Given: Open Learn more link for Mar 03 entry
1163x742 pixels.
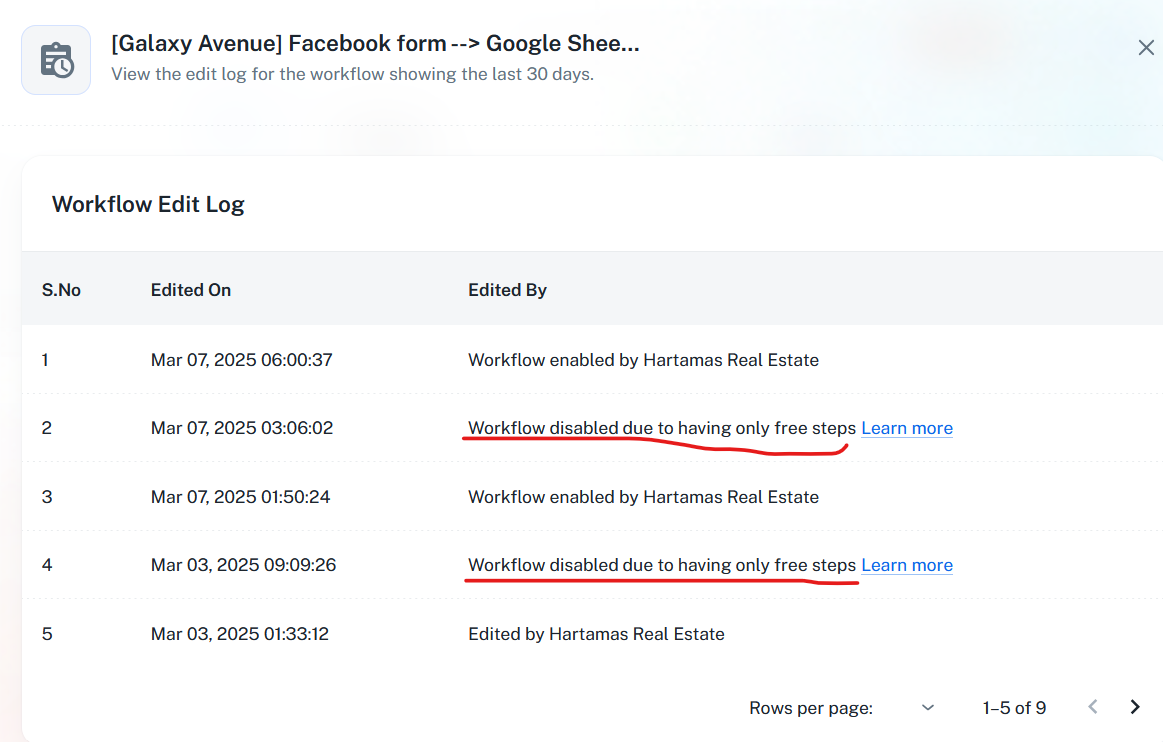Looking at the screenshot, I should pos(906,565).
